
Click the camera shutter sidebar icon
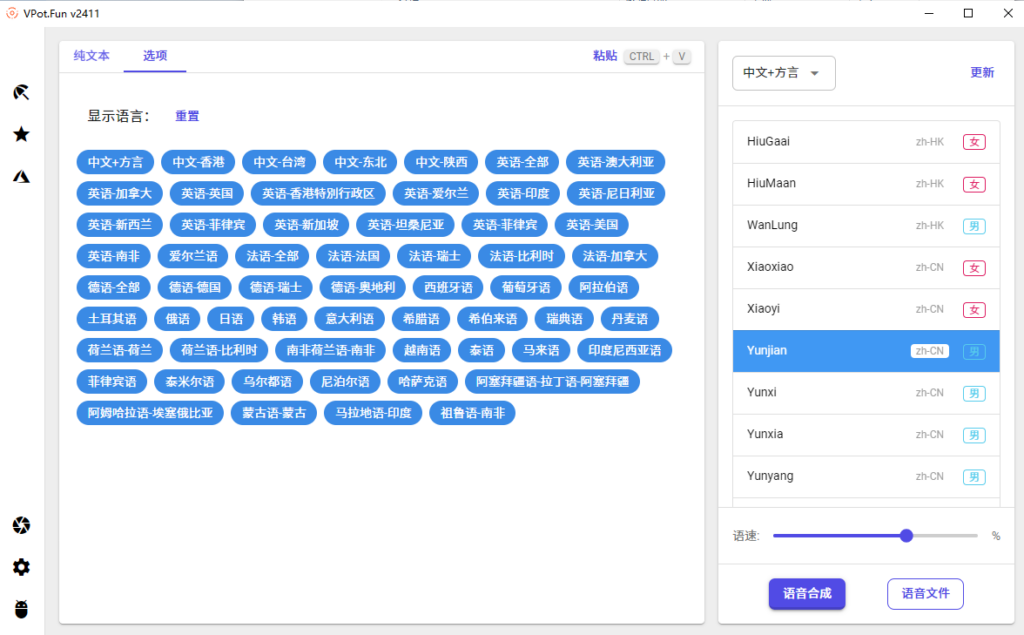21,525
